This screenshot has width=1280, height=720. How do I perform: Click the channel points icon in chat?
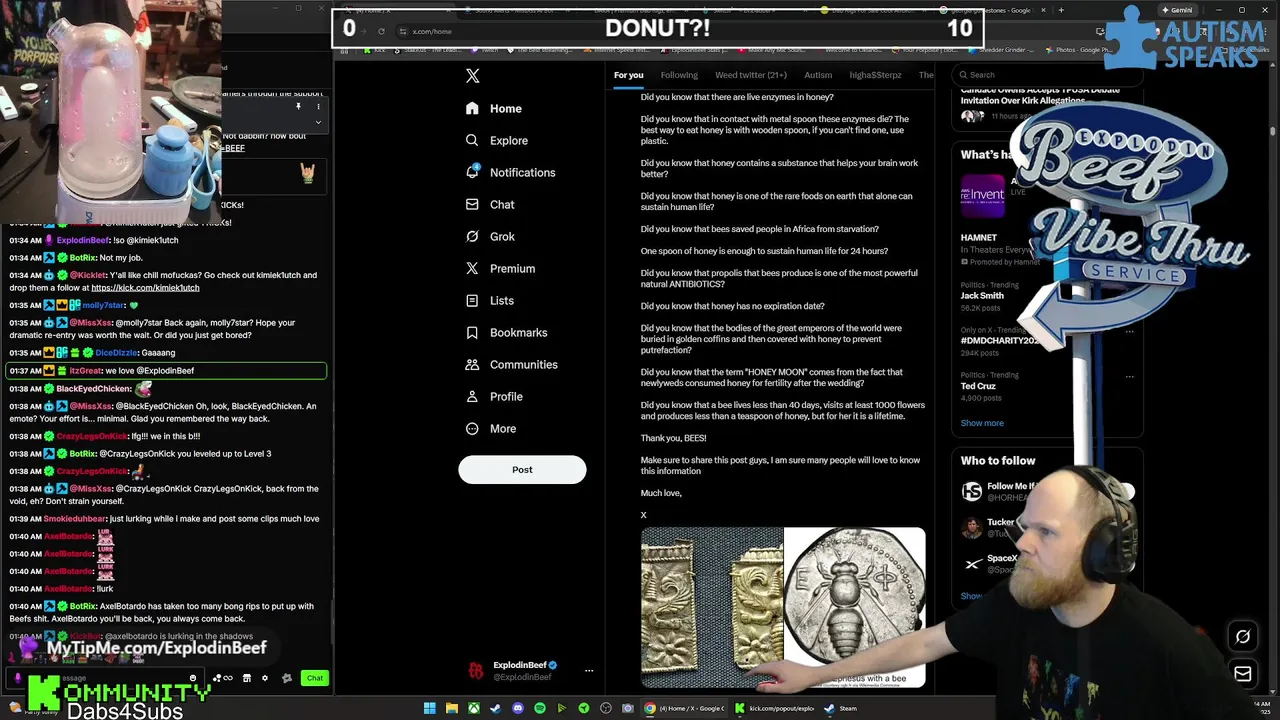[x=222, y=678]
